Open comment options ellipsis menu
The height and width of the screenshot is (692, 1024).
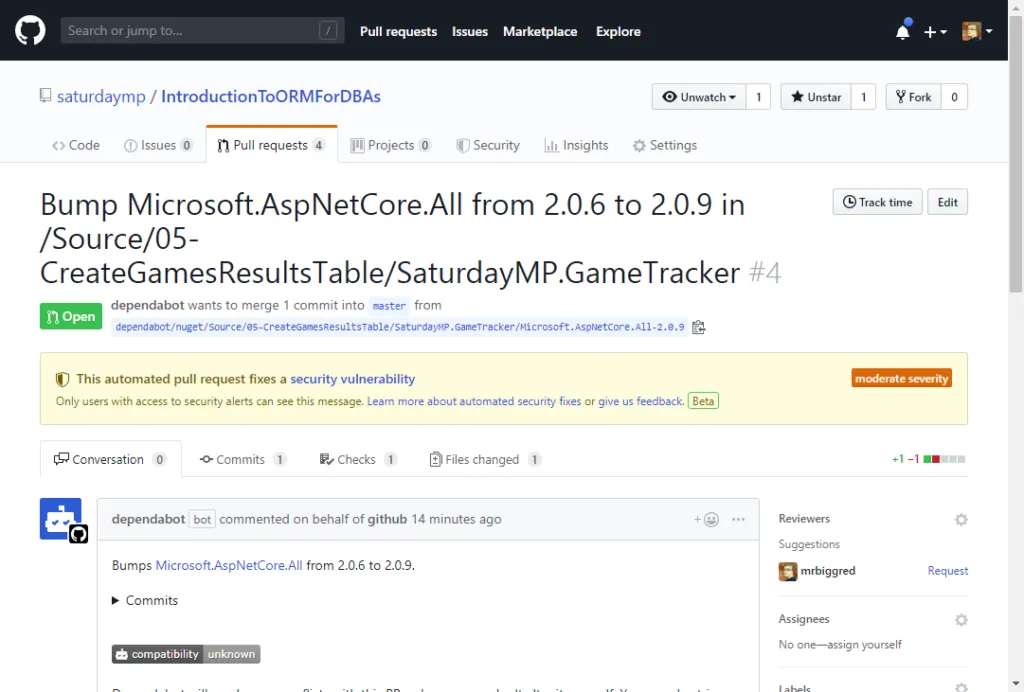point(738,519)
